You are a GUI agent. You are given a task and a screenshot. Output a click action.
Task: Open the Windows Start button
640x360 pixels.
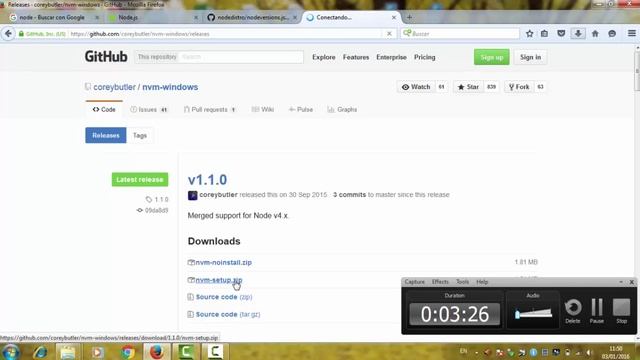10,351
